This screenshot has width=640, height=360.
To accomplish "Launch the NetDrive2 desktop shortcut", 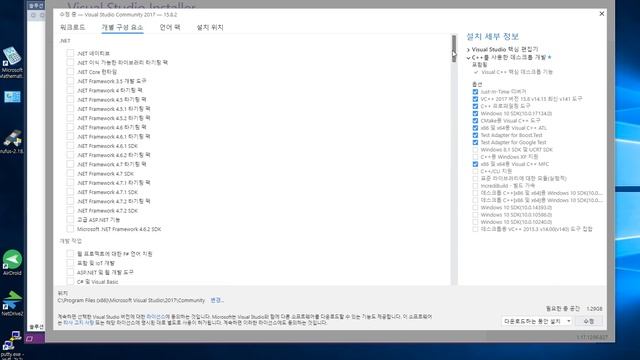I will tap(12, 303).
